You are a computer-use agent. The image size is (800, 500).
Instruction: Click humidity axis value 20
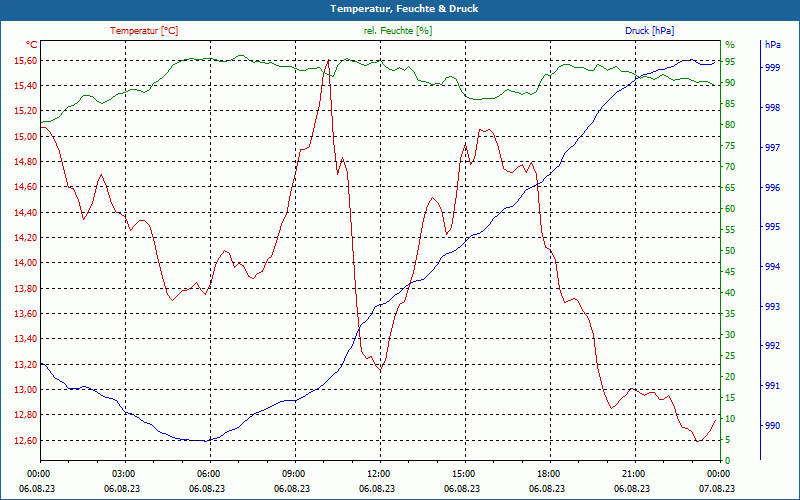pyautogui.click(x=730, y=377)
